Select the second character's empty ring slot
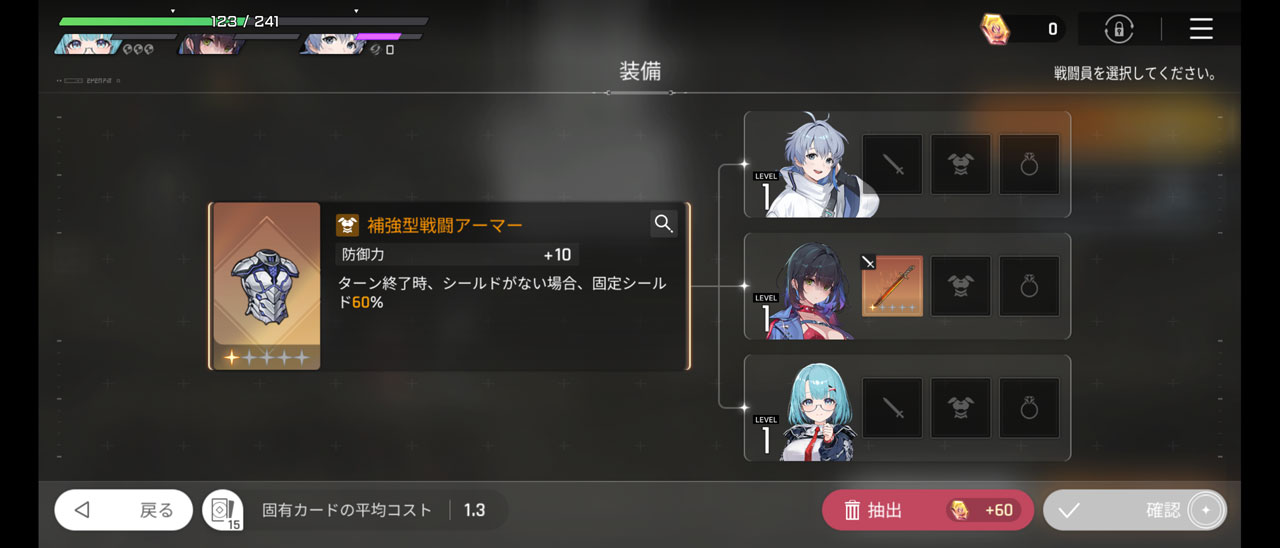Image resolution: width=1280 pixels, height=548 pixels. click(x=1029, y=286)
